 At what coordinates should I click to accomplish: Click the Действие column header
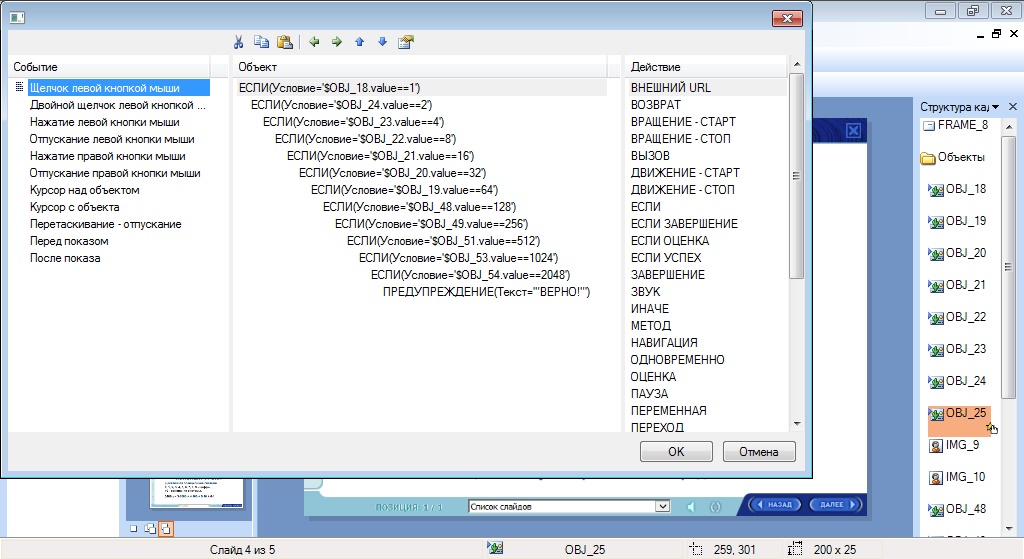point(705,67)
